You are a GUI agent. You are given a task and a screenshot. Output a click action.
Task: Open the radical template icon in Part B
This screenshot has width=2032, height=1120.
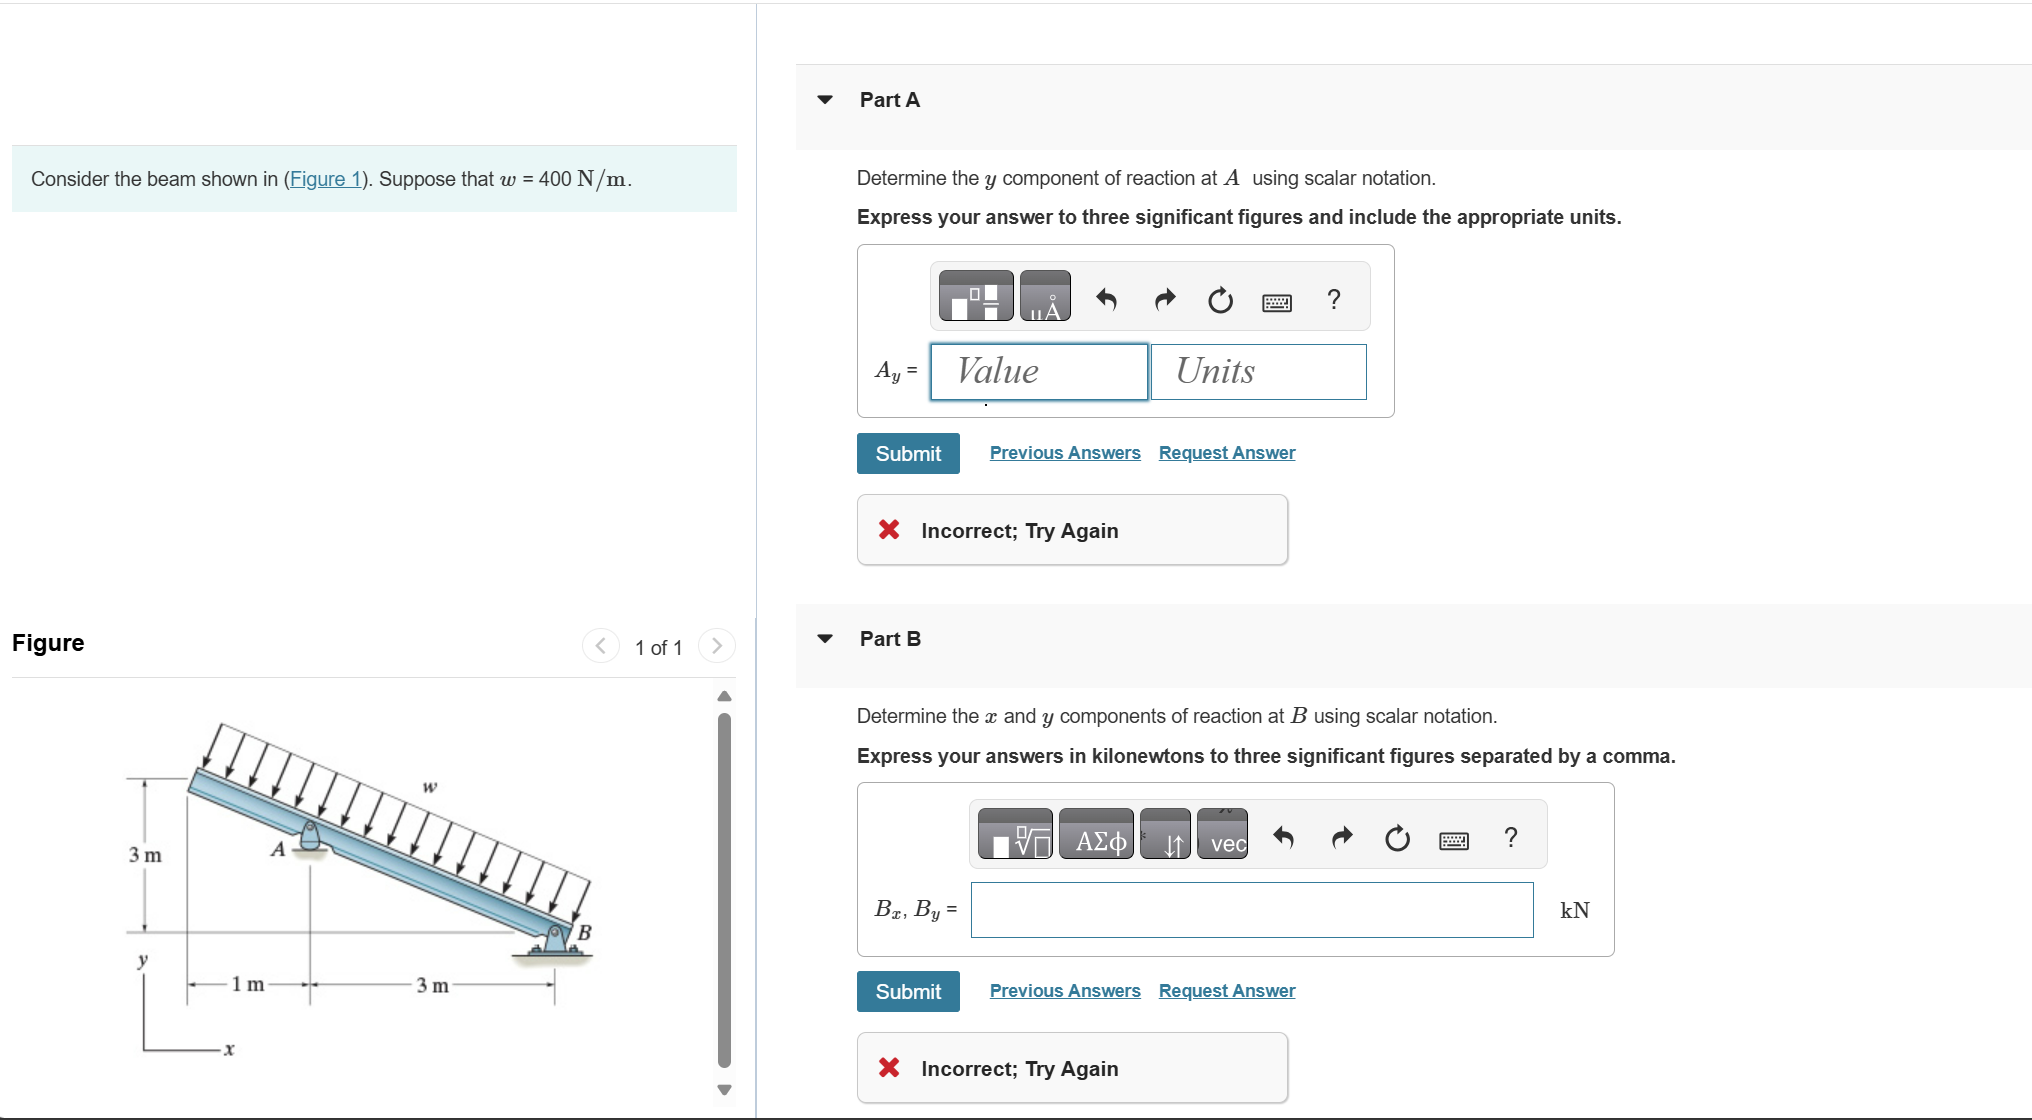1015,834
